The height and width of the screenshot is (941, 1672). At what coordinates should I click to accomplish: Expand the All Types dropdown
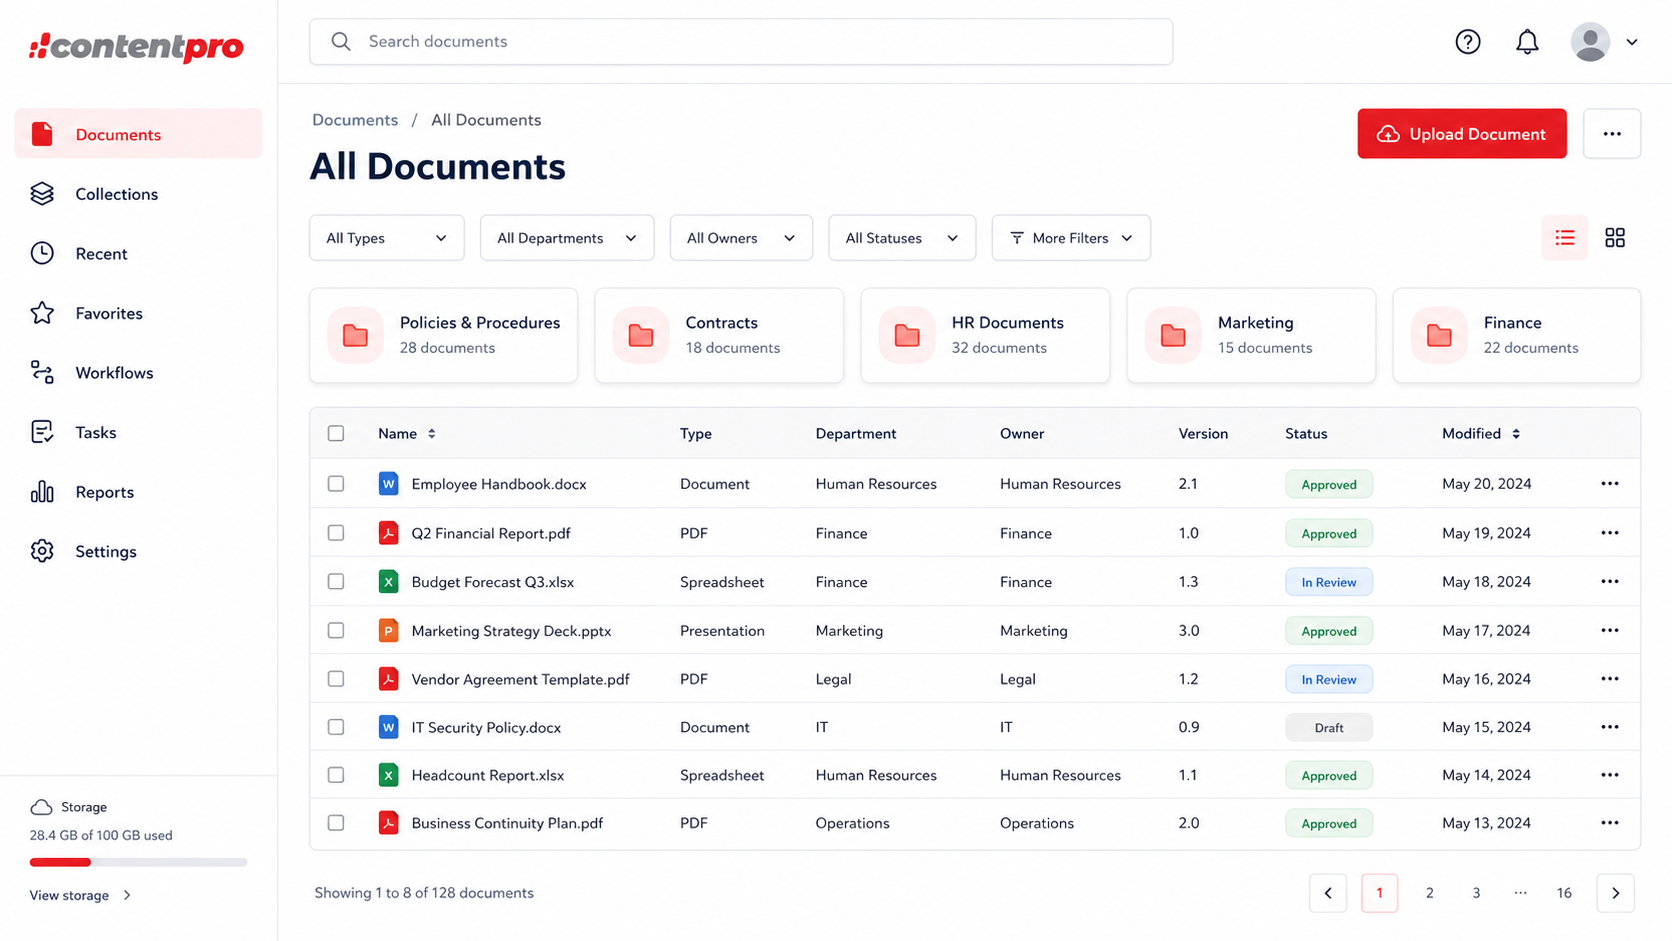[x=387, y=238]
